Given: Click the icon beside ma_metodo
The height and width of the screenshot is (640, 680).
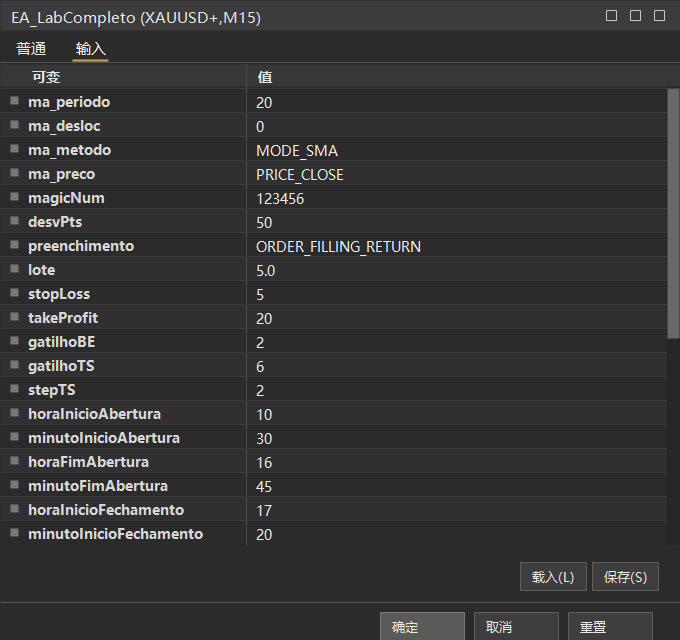Looking at the screenshot, I should coord(14,149).
